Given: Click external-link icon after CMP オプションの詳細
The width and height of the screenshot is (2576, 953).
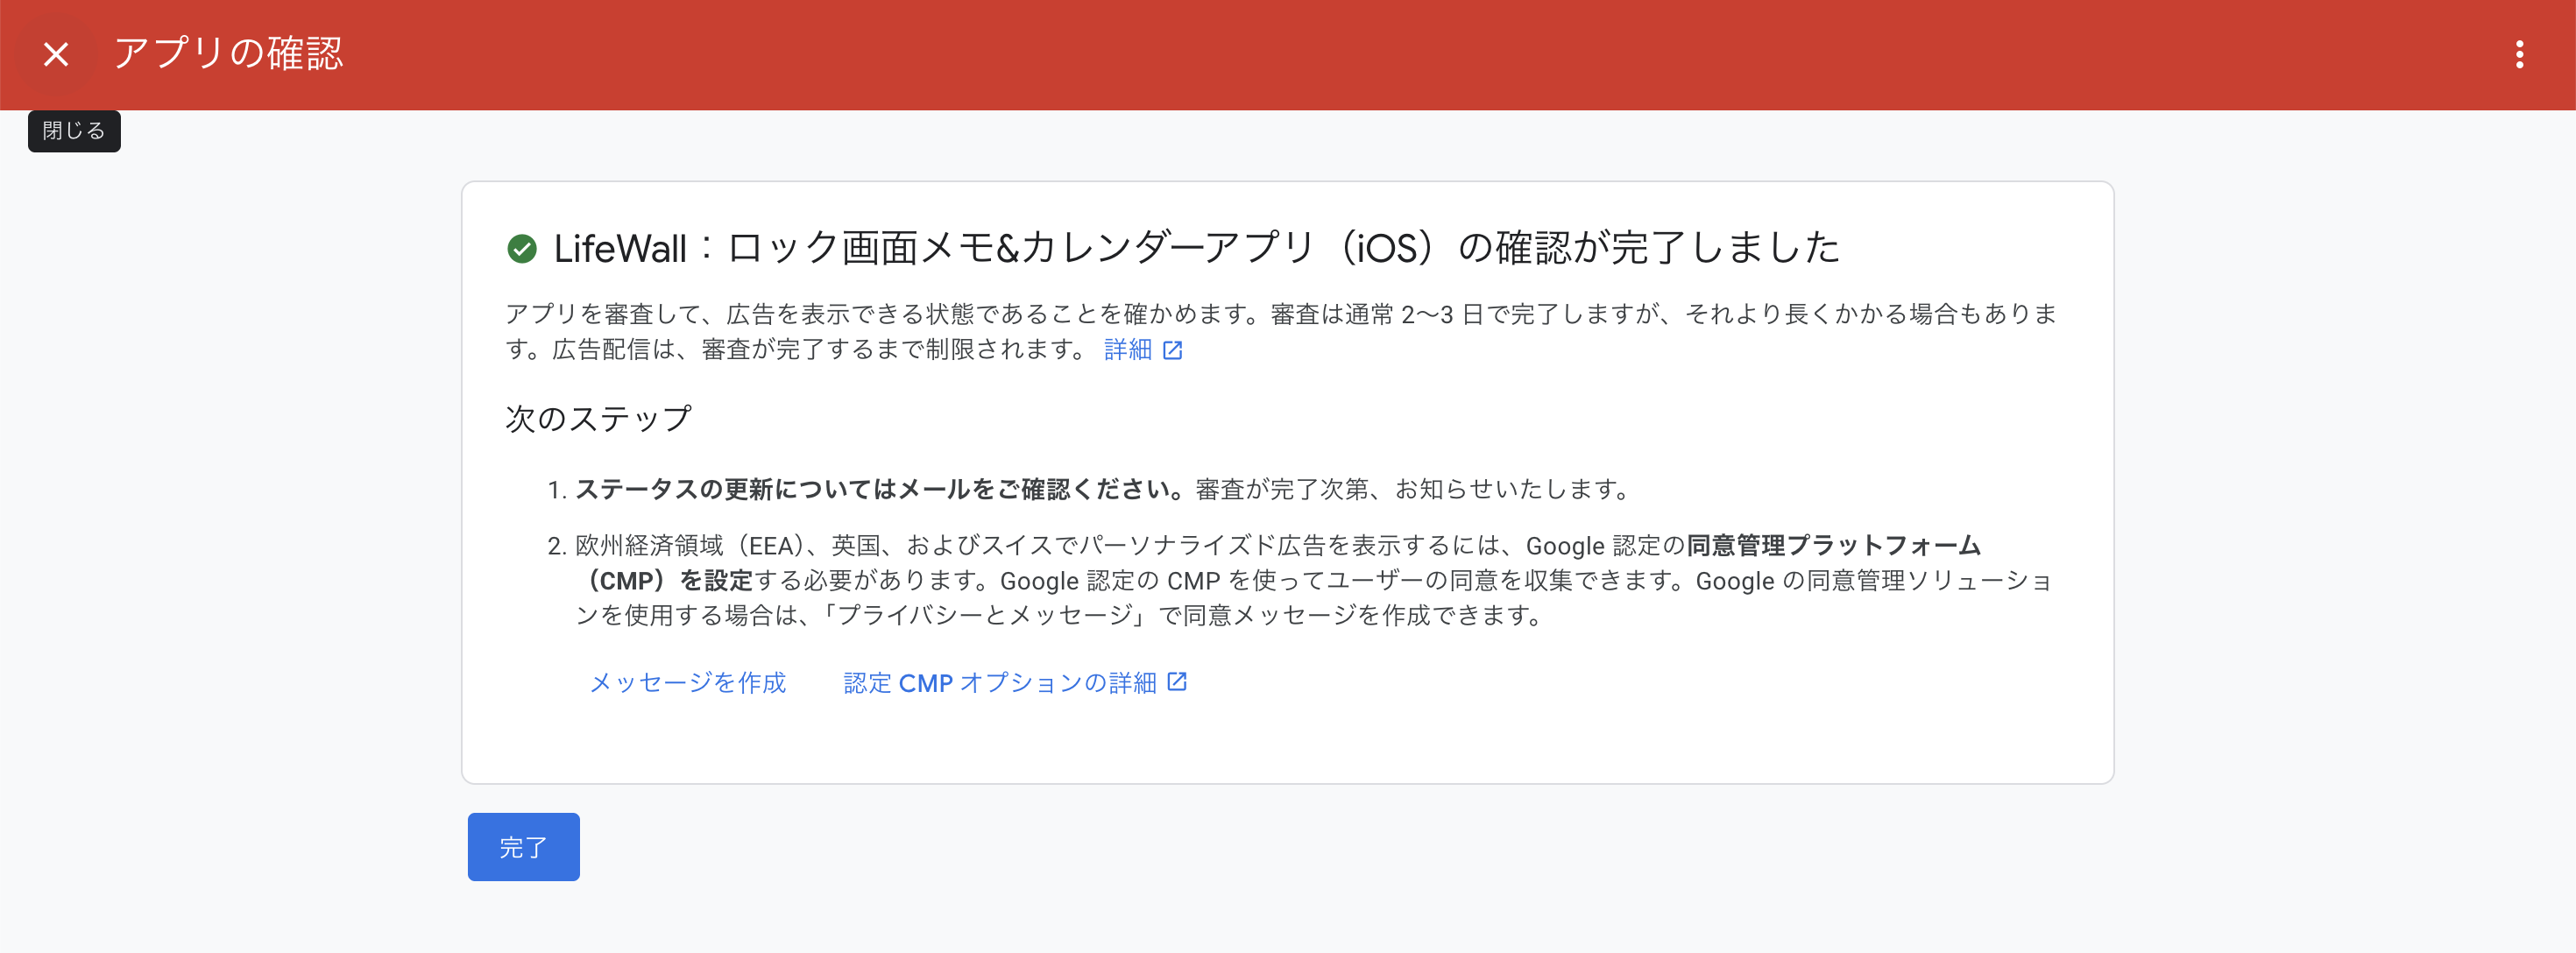Looking at the screenshot, I should (1177, 681).
